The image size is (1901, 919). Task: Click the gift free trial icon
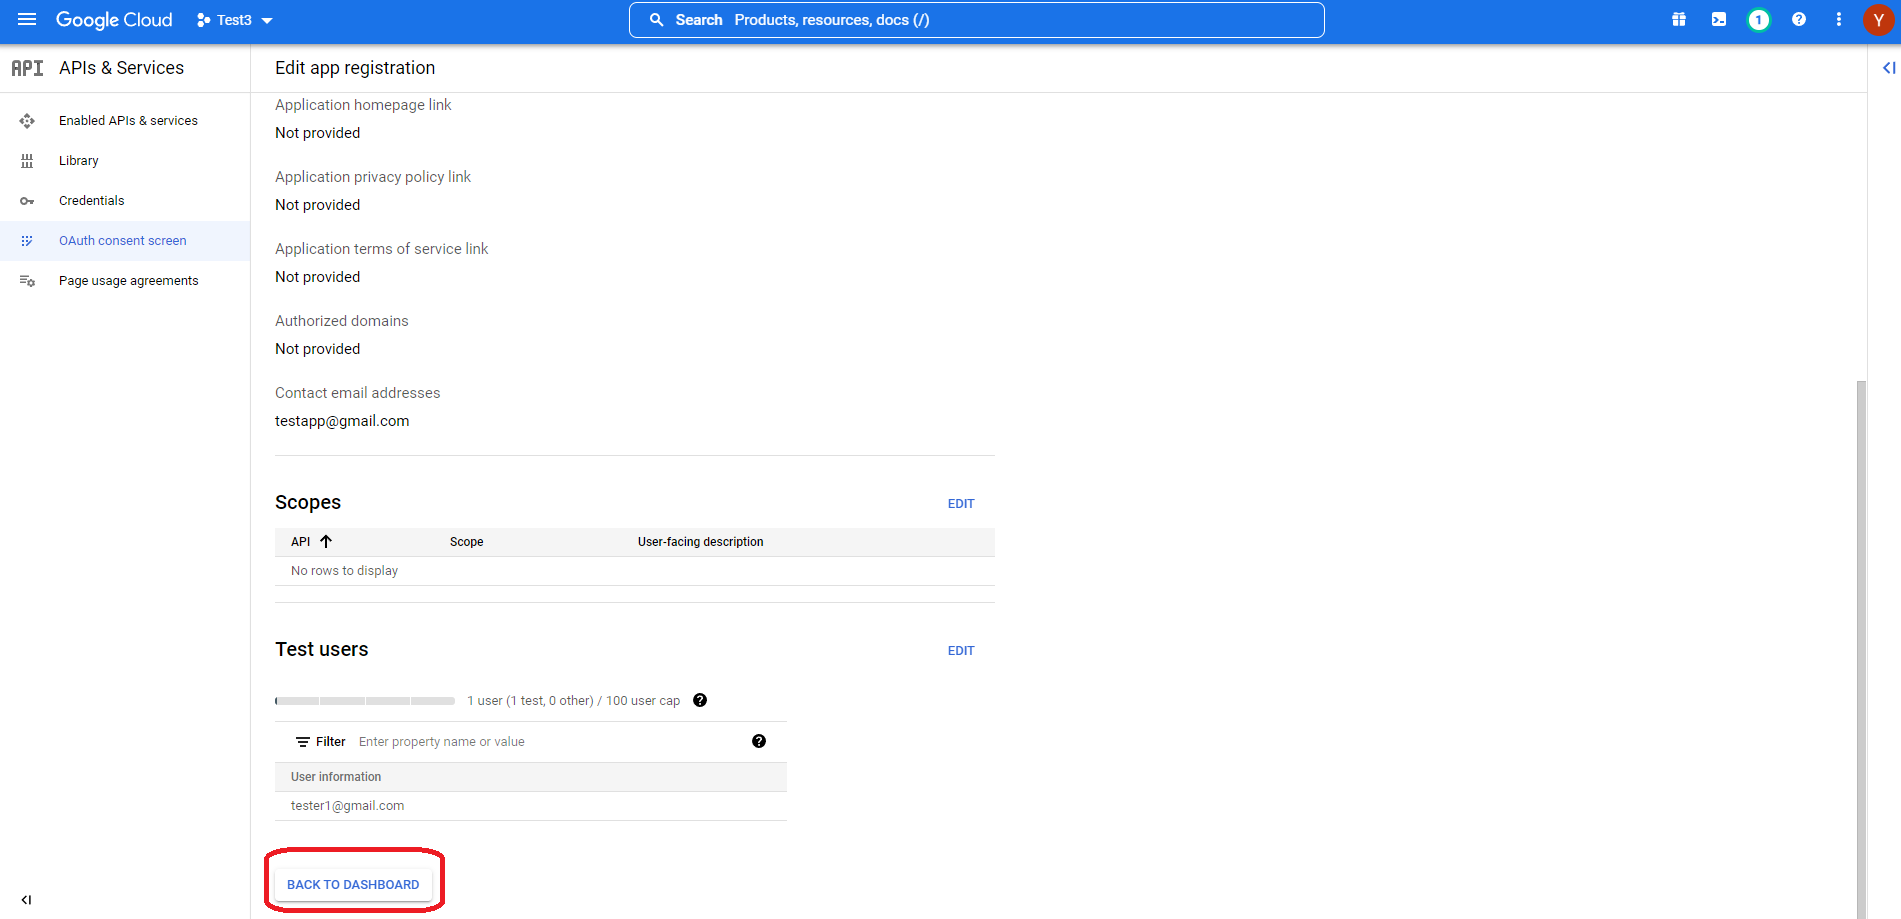click(1678, 20)
